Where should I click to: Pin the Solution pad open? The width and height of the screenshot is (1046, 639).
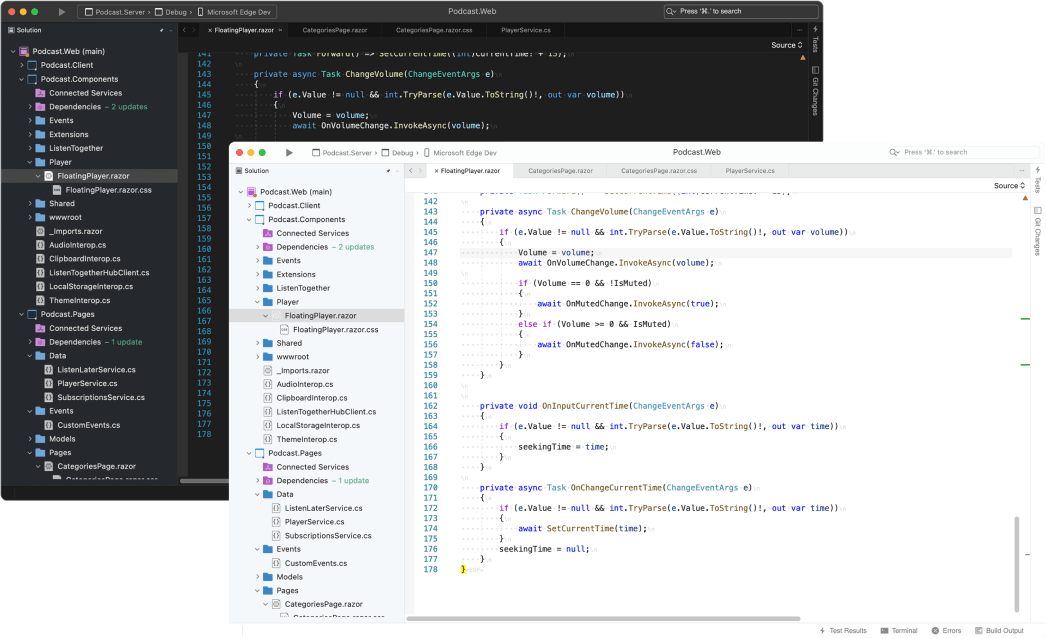pyautogui.click(x=388, y=171)
